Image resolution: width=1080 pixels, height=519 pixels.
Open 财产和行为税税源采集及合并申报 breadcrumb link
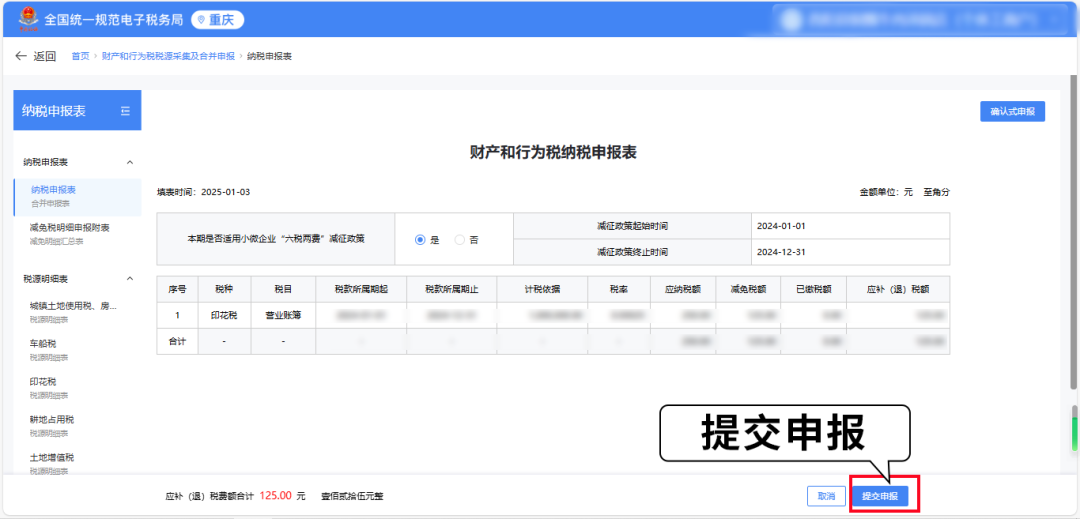[168, 56]
